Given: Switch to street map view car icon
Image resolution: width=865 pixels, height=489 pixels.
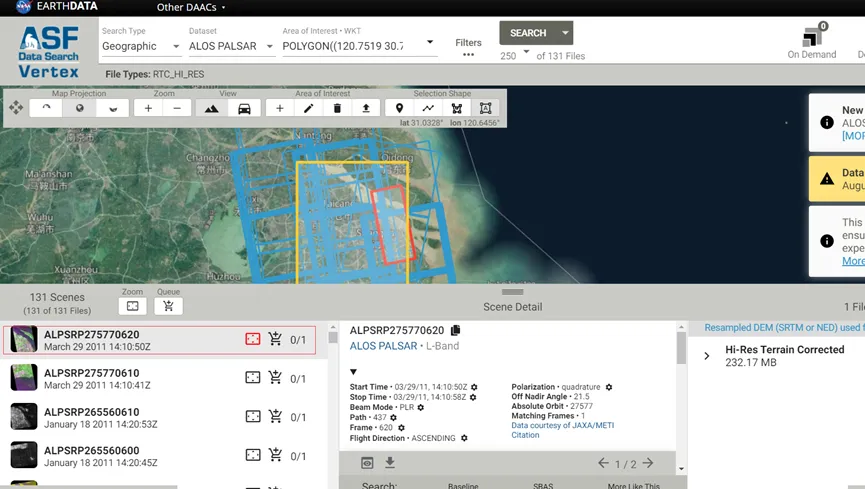Looking at the screenshot, I should pyautogui.click(x=244, y=108).
